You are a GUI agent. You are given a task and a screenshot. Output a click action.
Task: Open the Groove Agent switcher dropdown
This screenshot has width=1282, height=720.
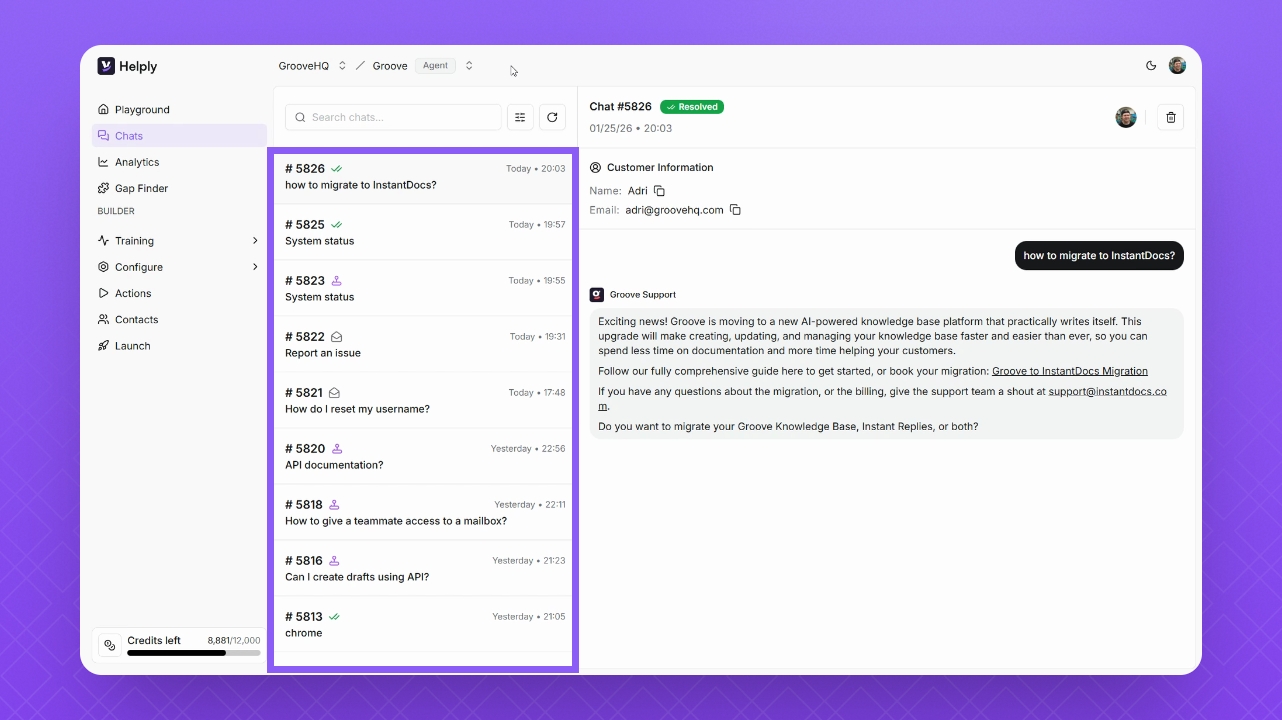(x=469, y=66)
